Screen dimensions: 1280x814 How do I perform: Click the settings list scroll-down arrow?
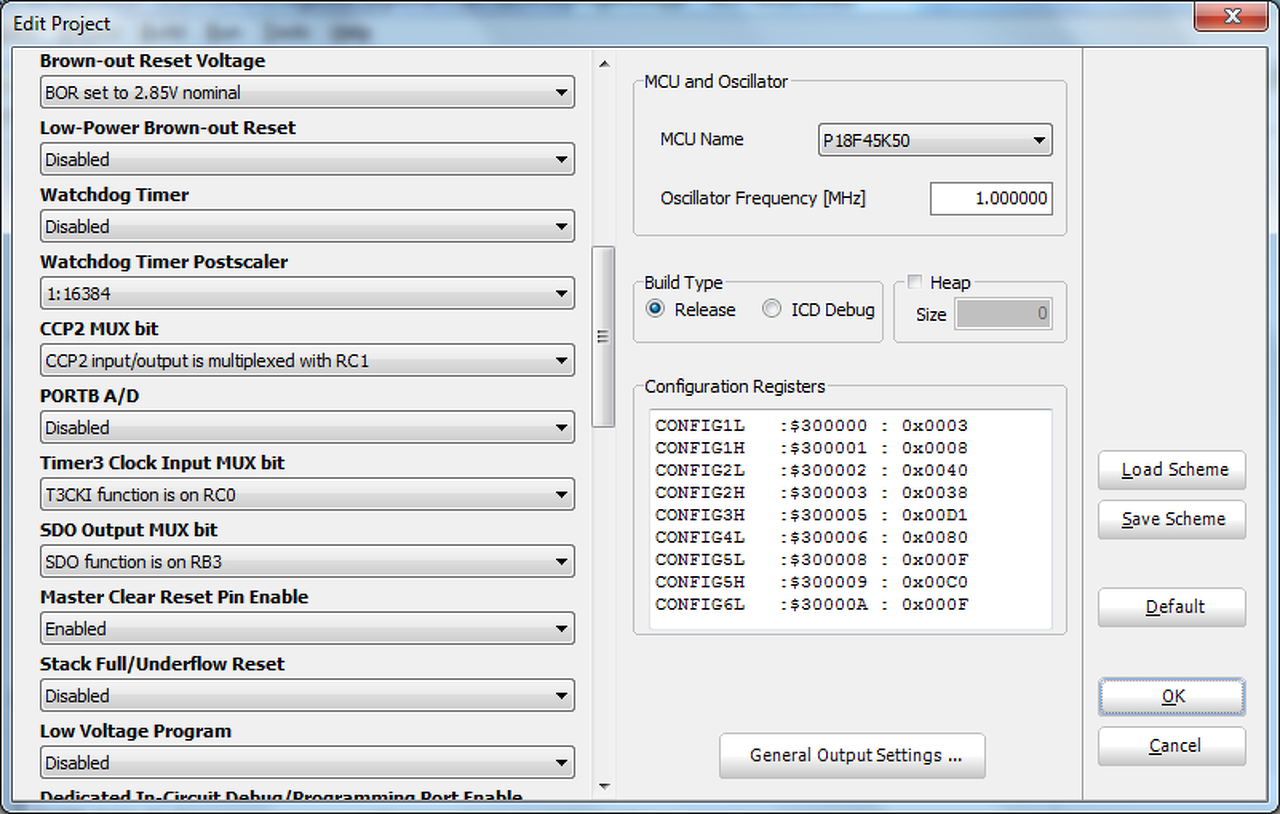pyautogui.click(x=604, y=787)
